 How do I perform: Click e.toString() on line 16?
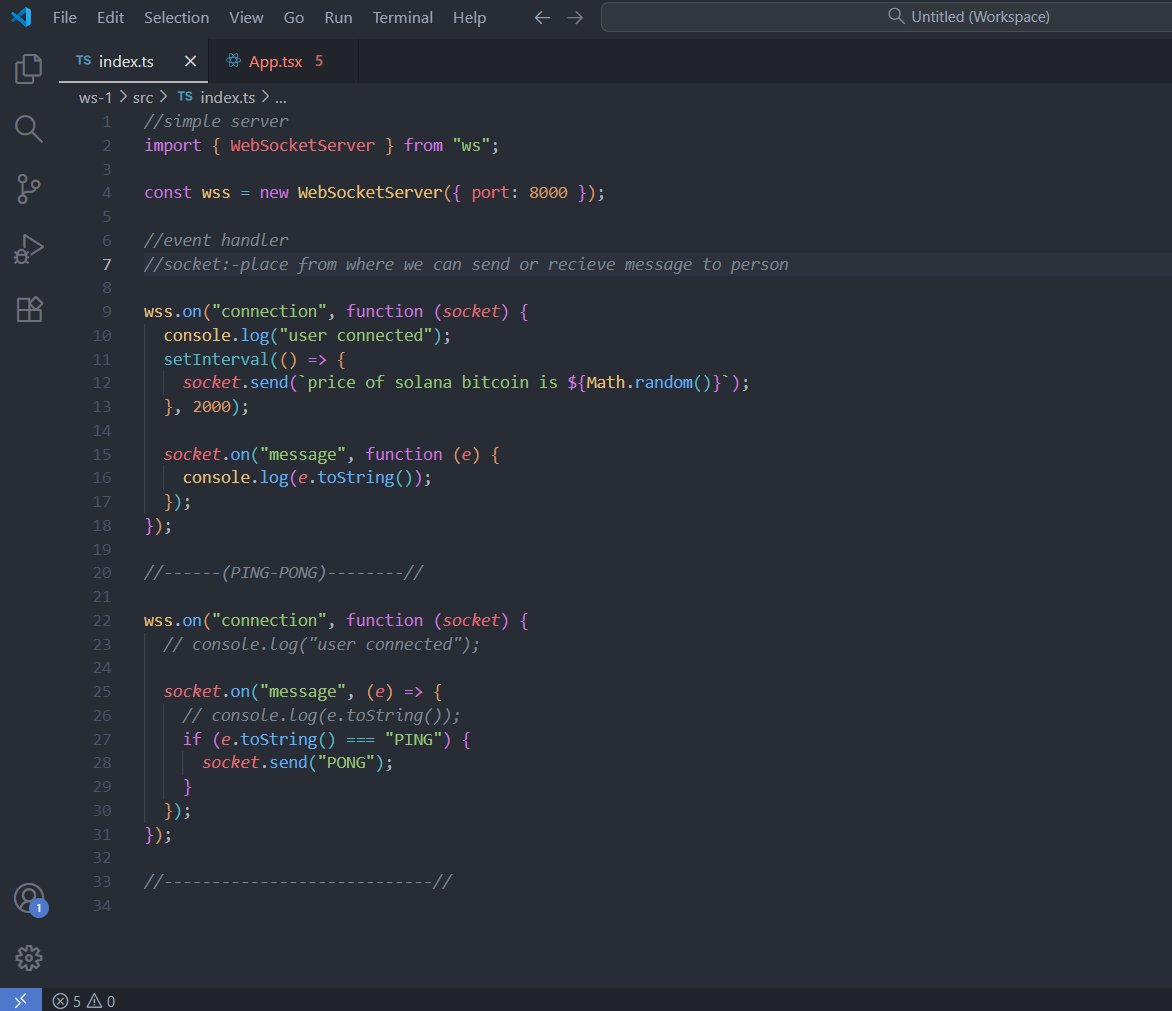355,477
